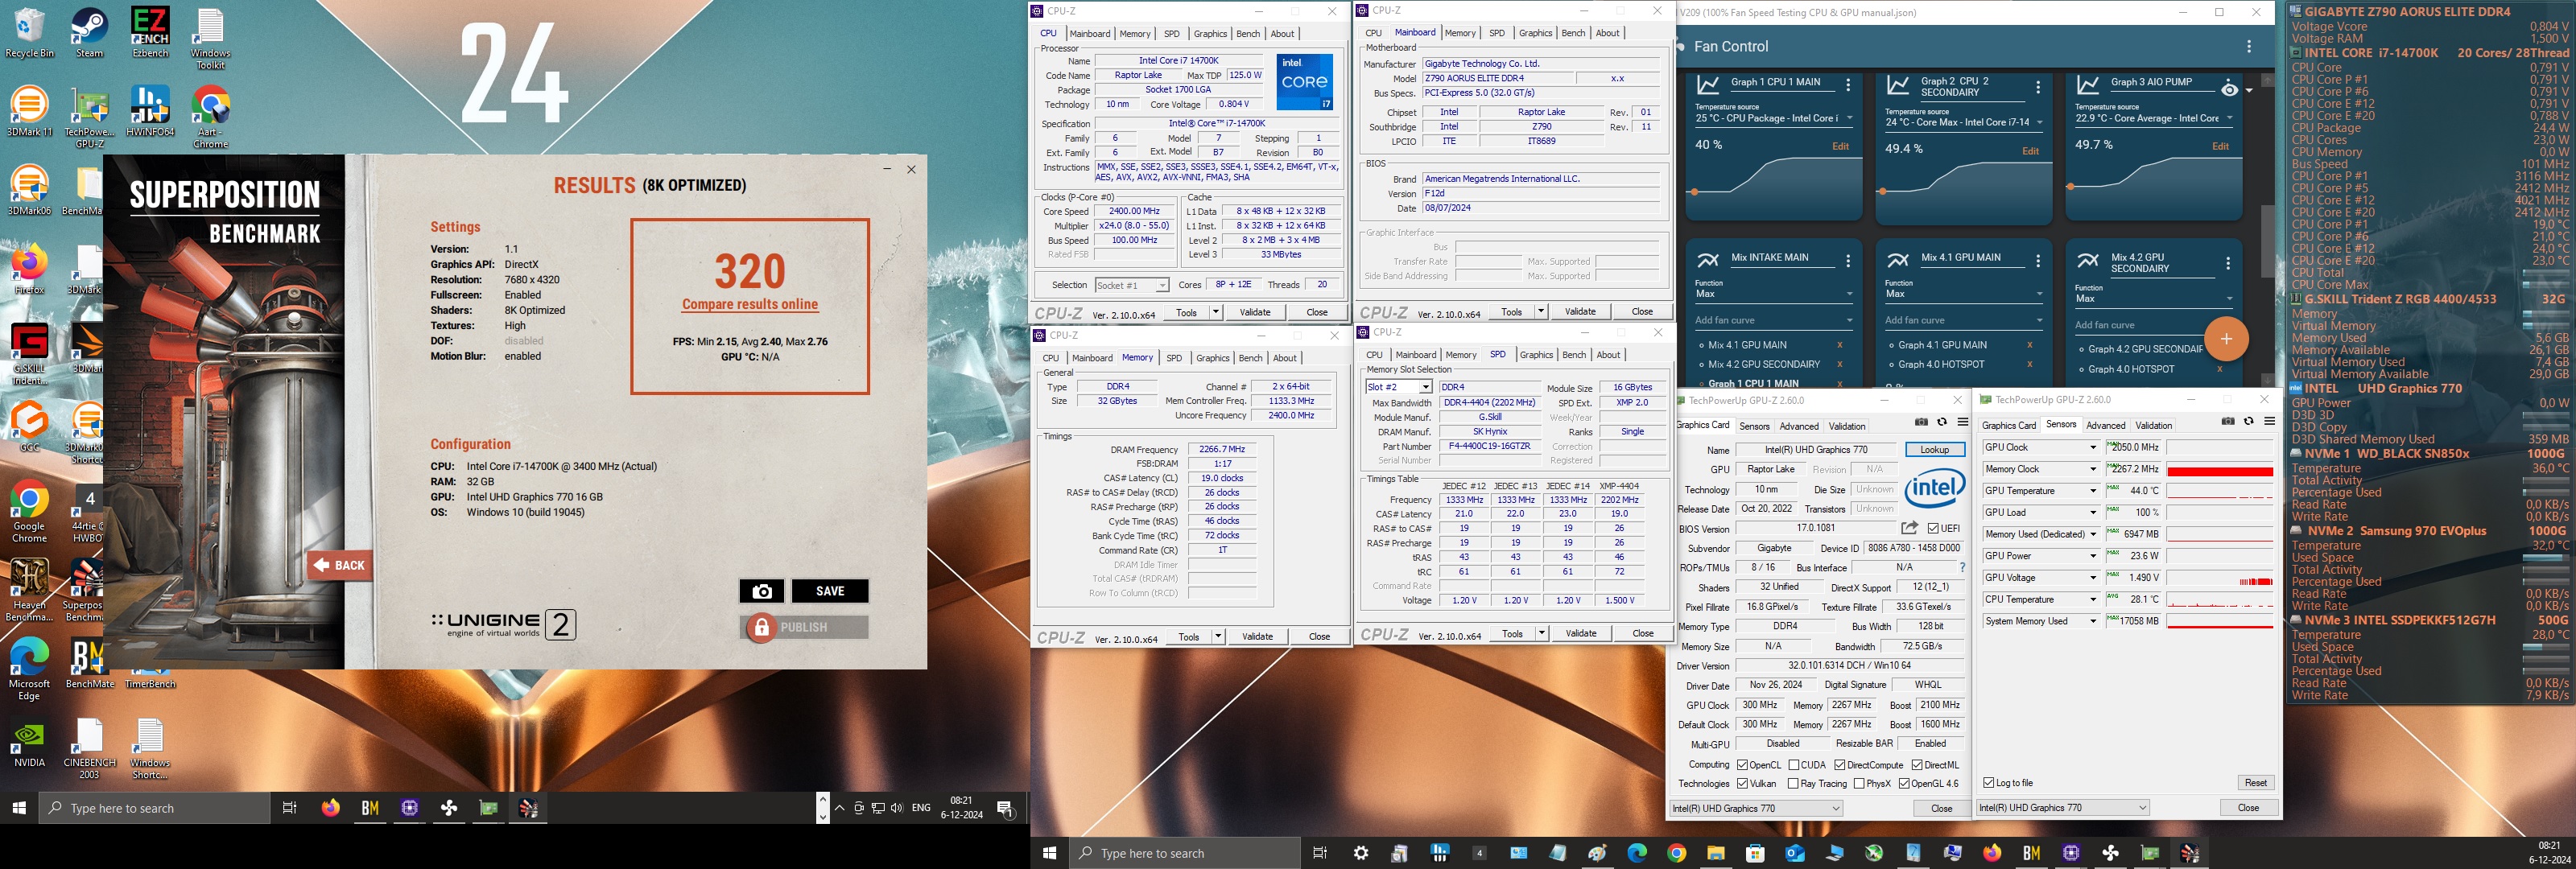Toggle the Vulkan checkbox
The image size is (2576, 869).
[x=1743, y=784]
